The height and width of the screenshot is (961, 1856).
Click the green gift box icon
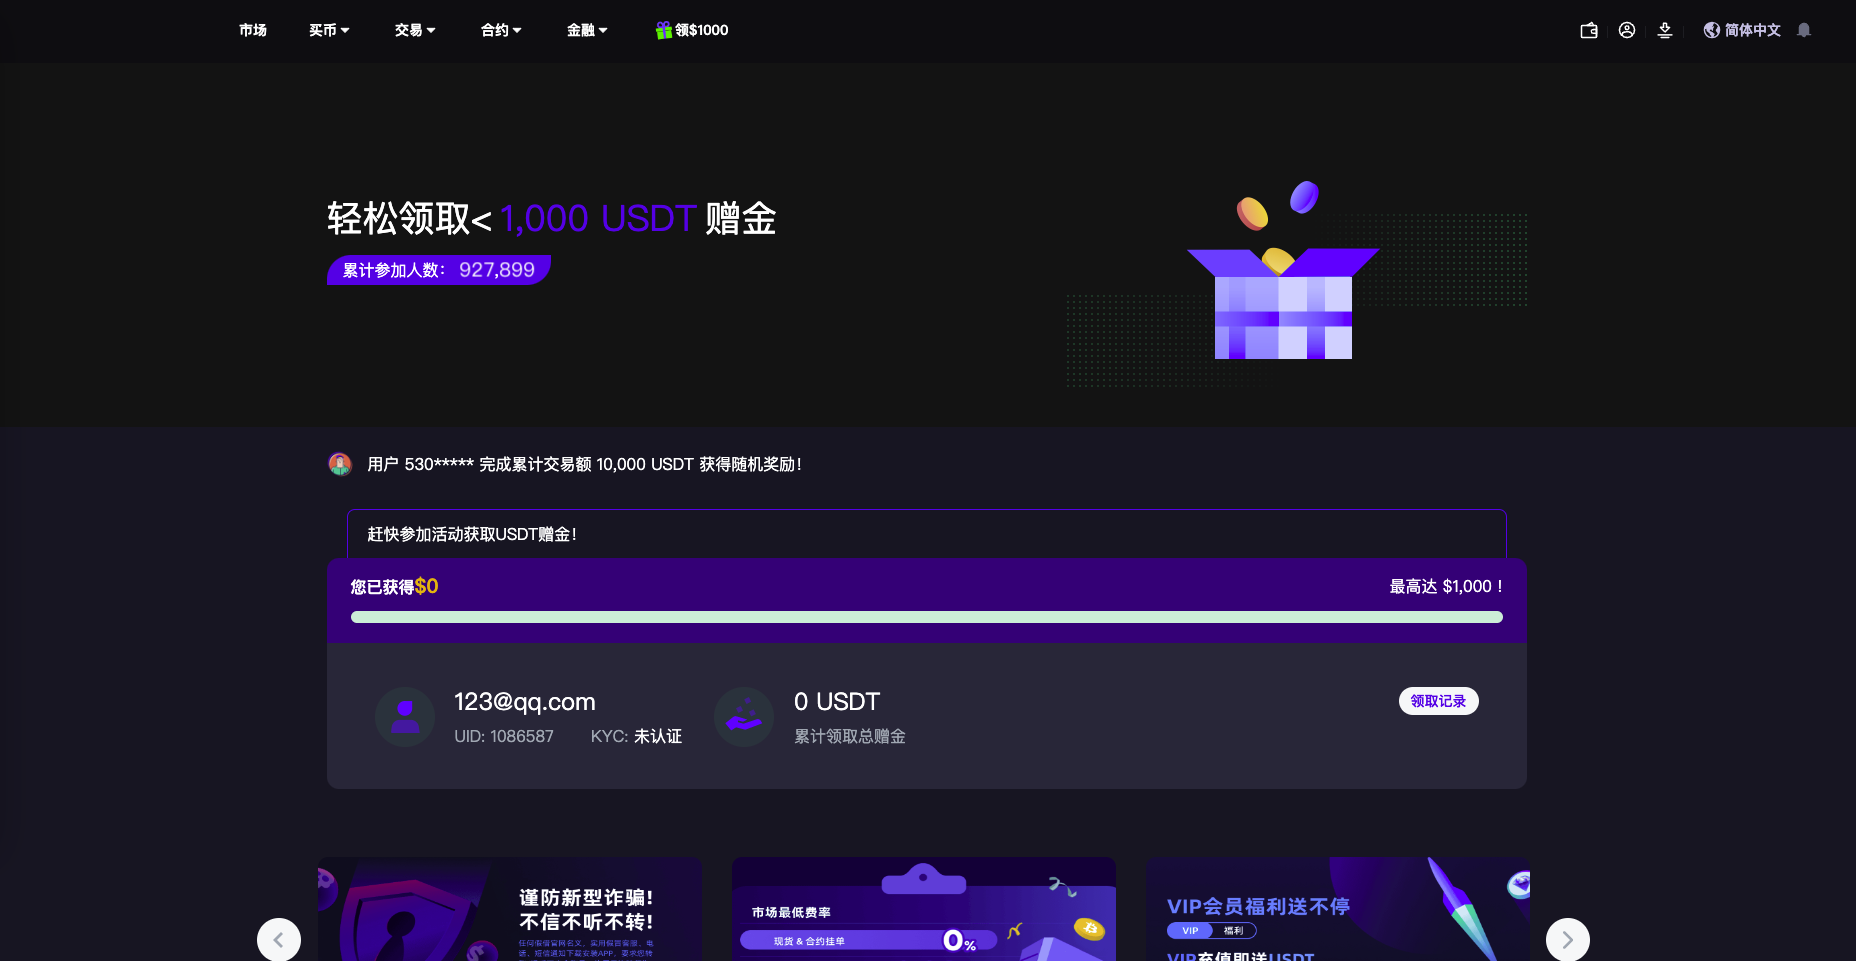(x=663, y=31)
